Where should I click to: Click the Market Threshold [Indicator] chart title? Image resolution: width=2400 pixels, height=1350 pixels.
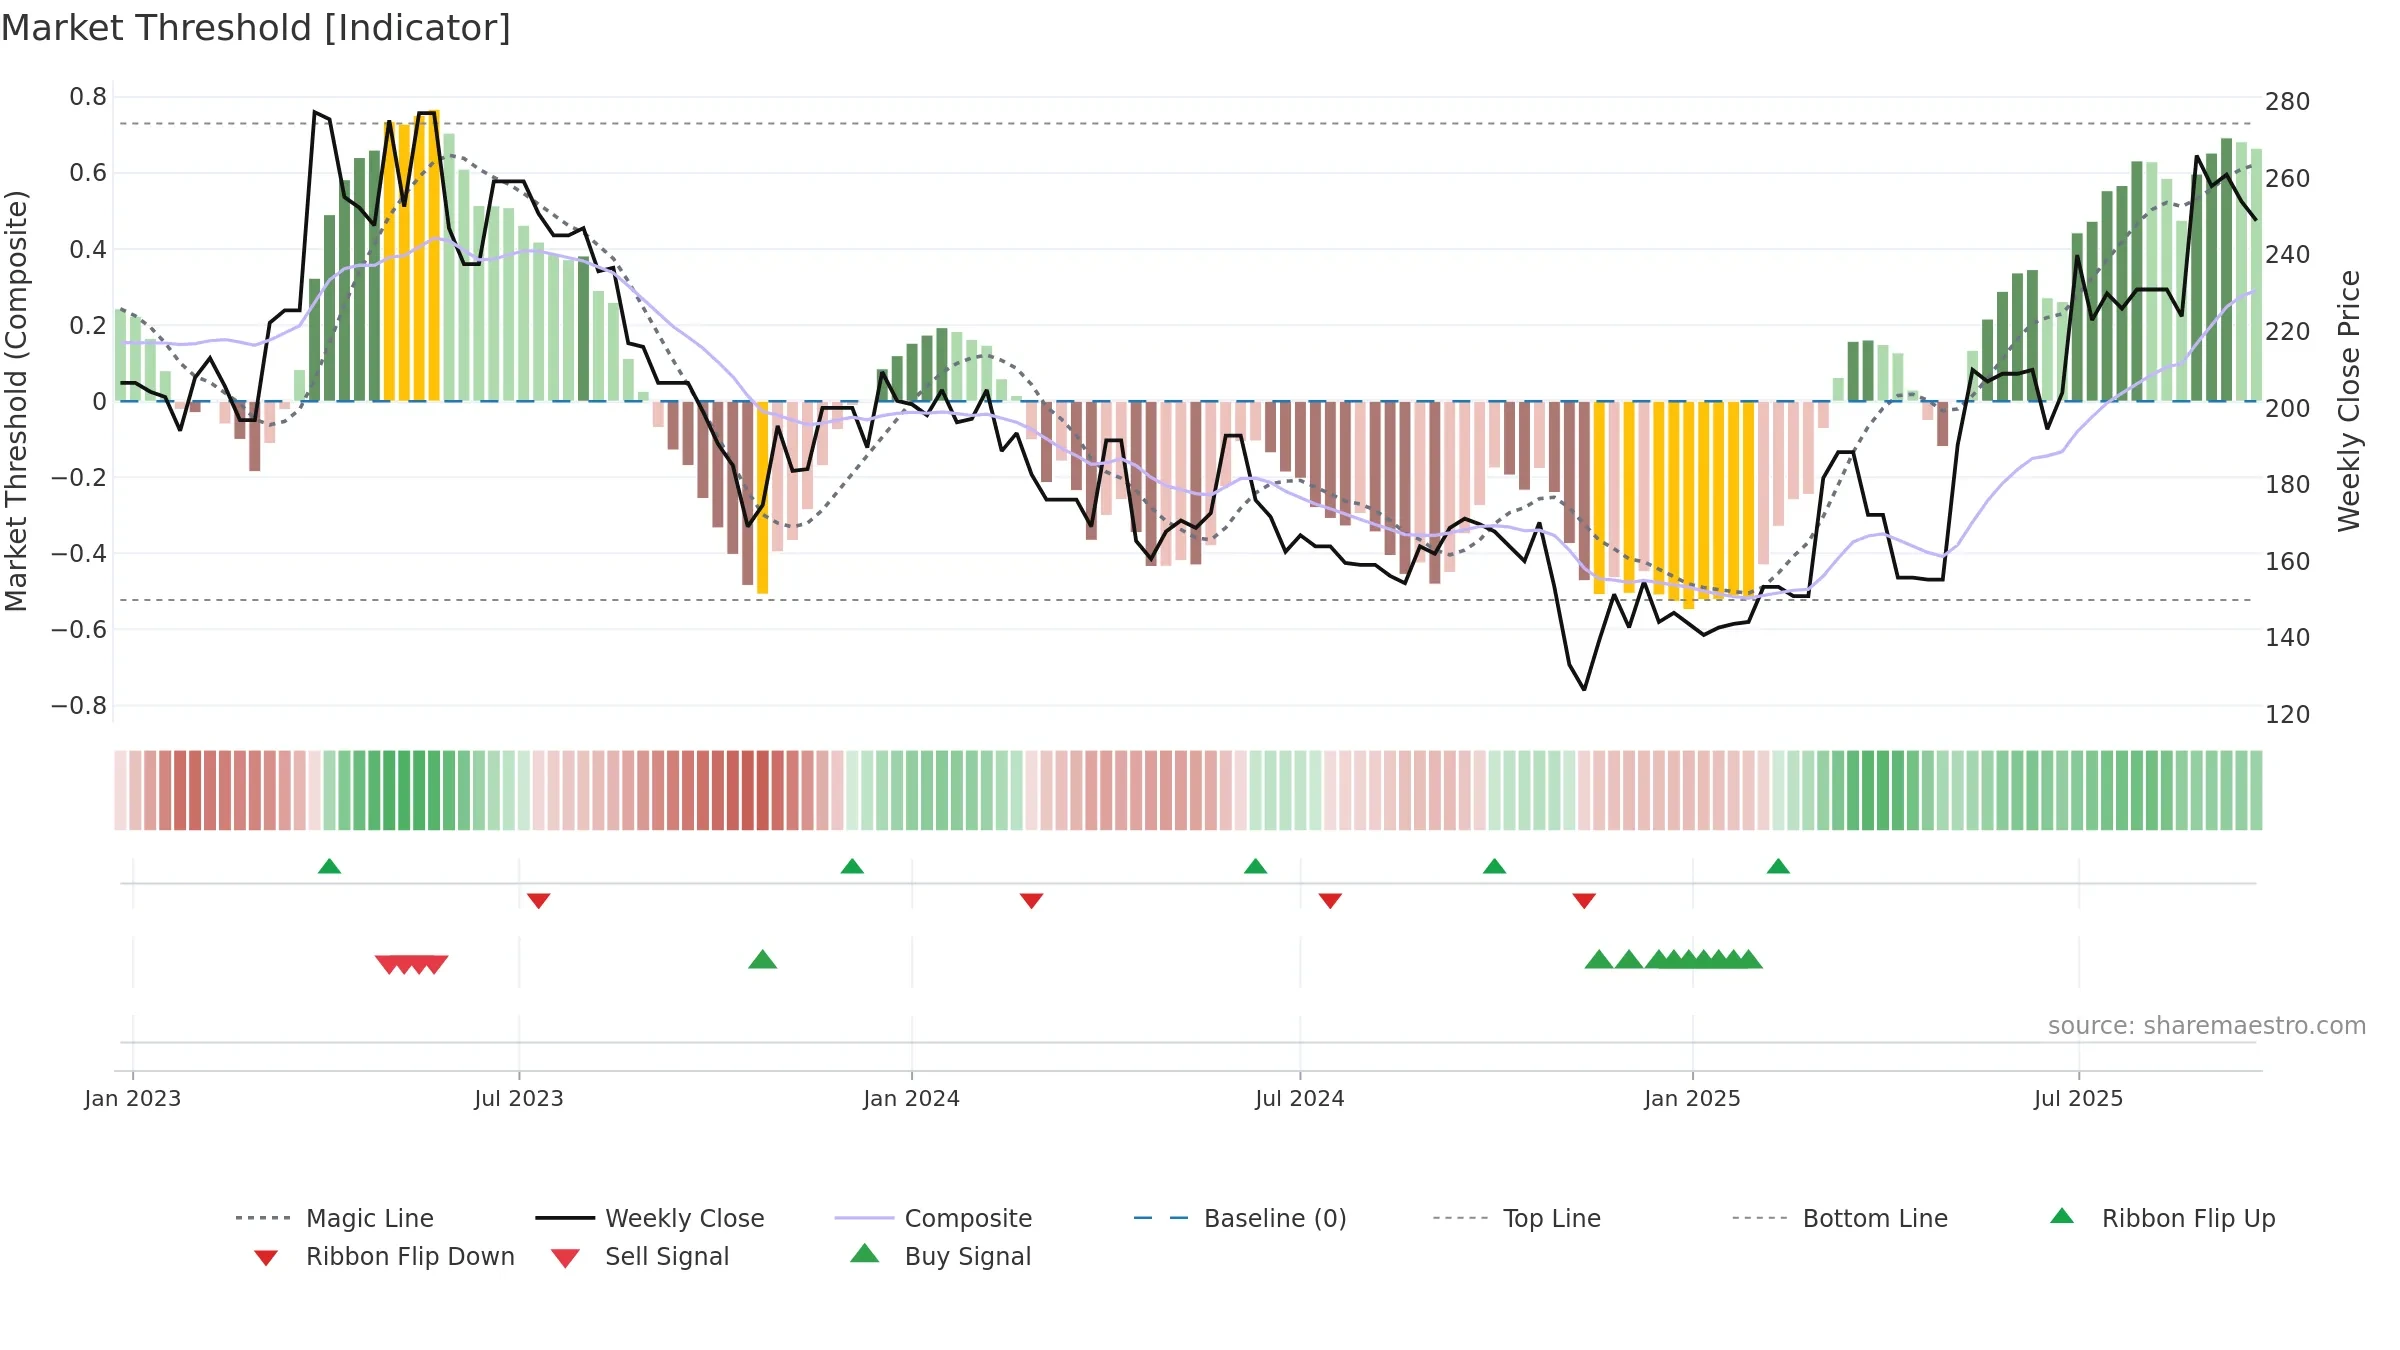click(256, 28)
